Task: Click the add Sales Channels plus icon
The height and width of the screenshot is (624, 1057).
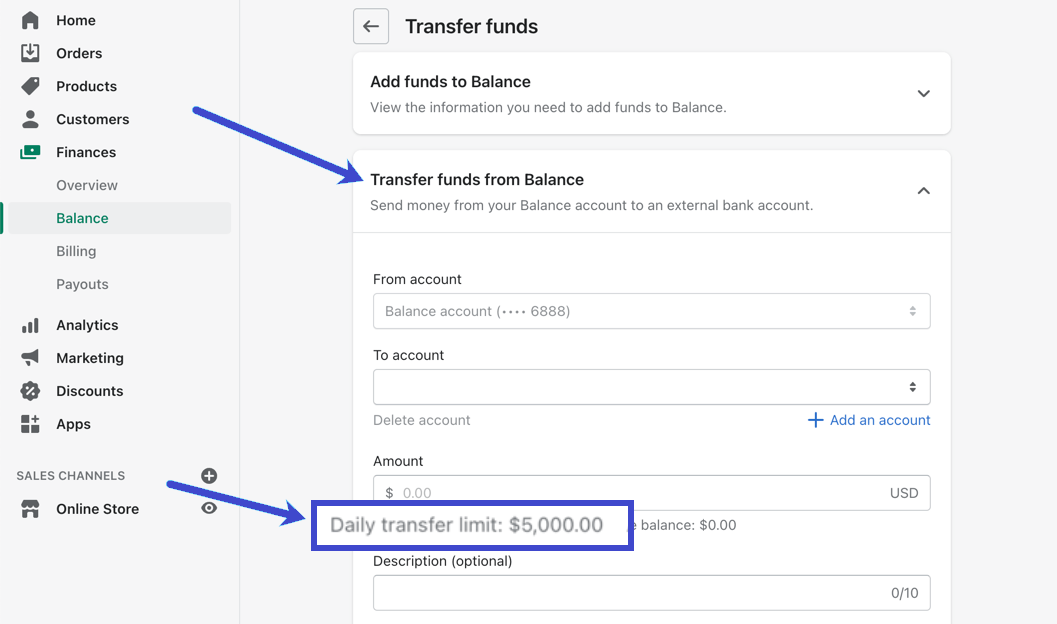Action: [209, 476]
